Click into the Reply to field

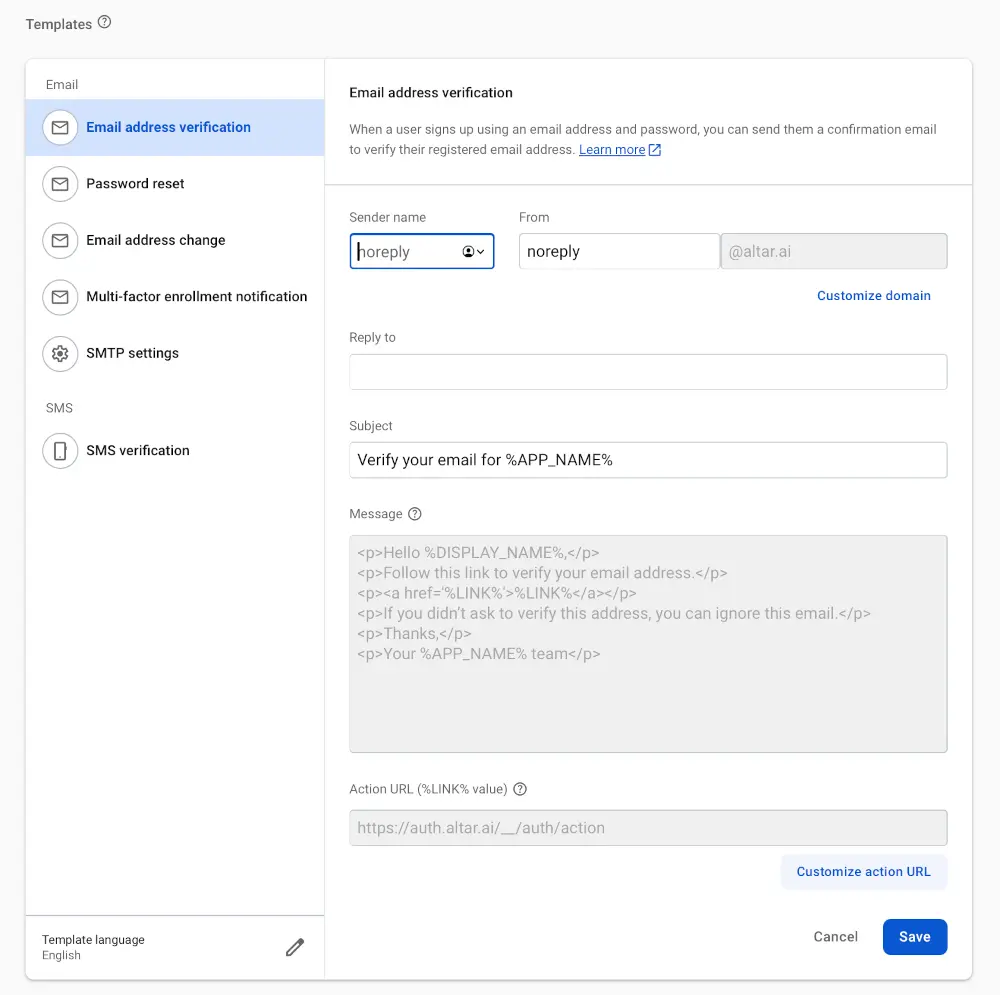(647, 372)
